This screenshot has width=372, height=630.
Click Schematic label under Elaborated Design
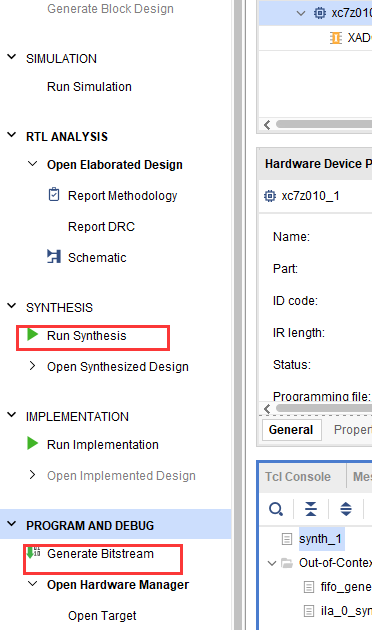pos(97,258)
